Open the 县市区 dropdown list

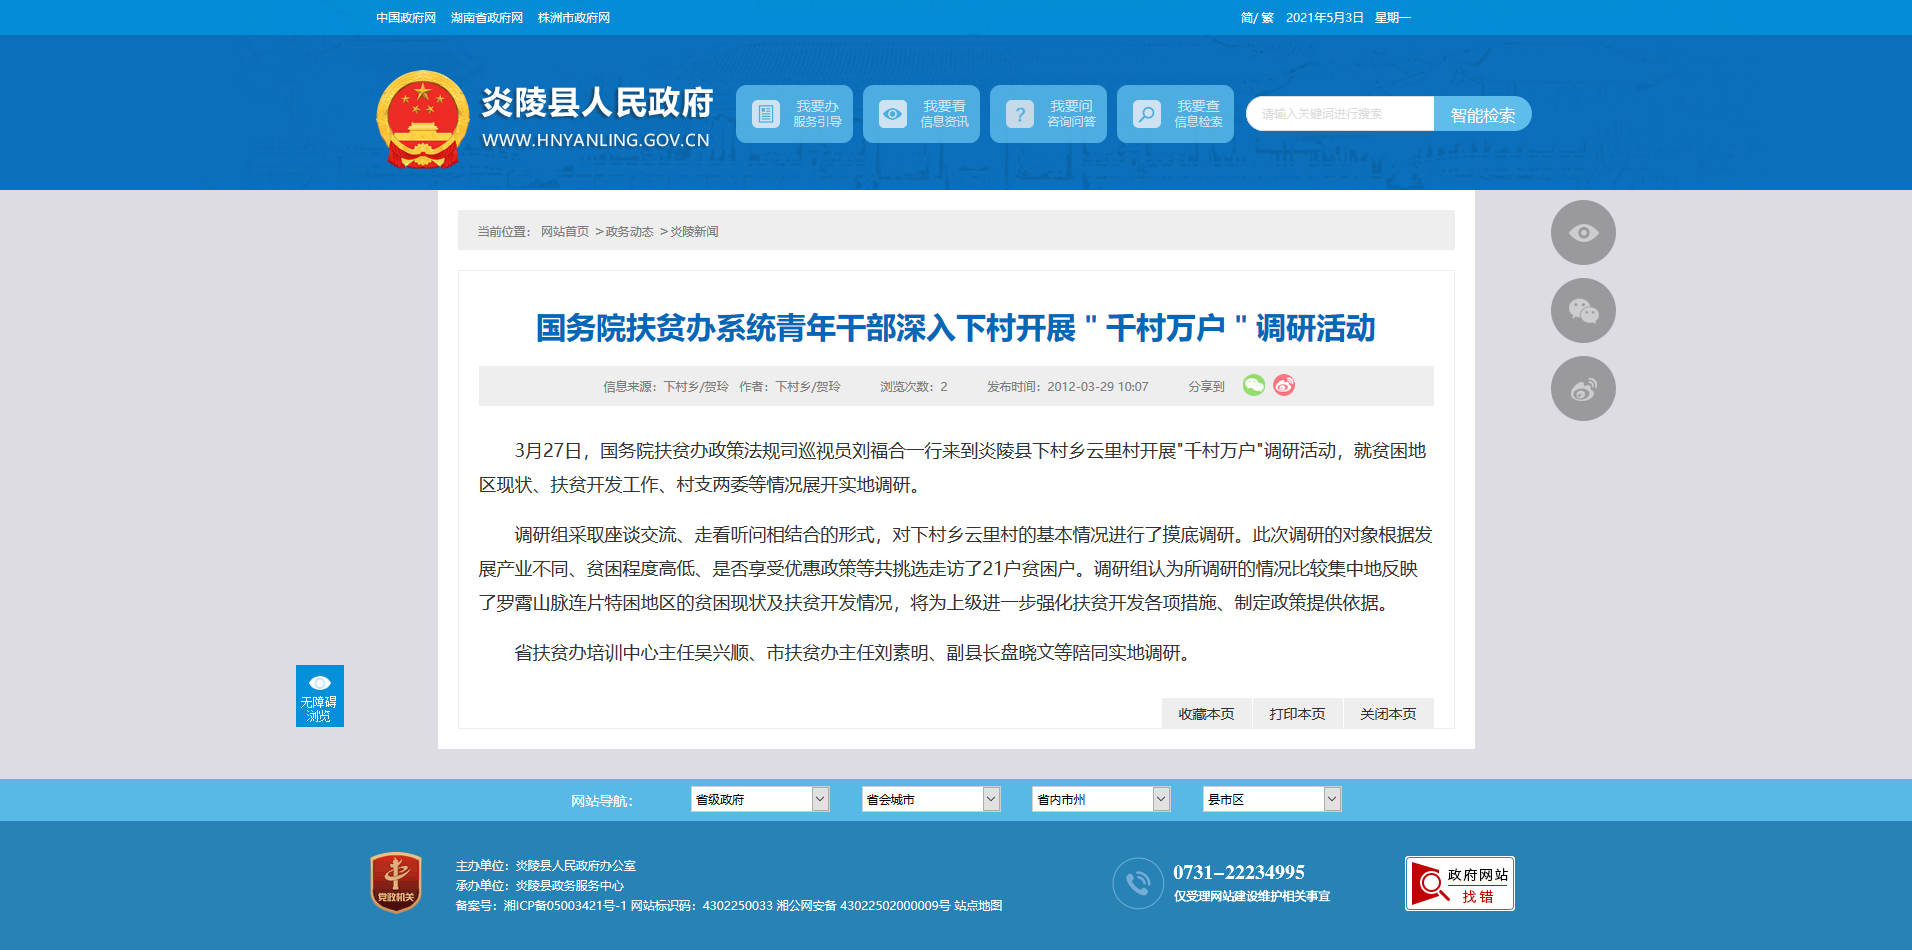click(1271, 799)
